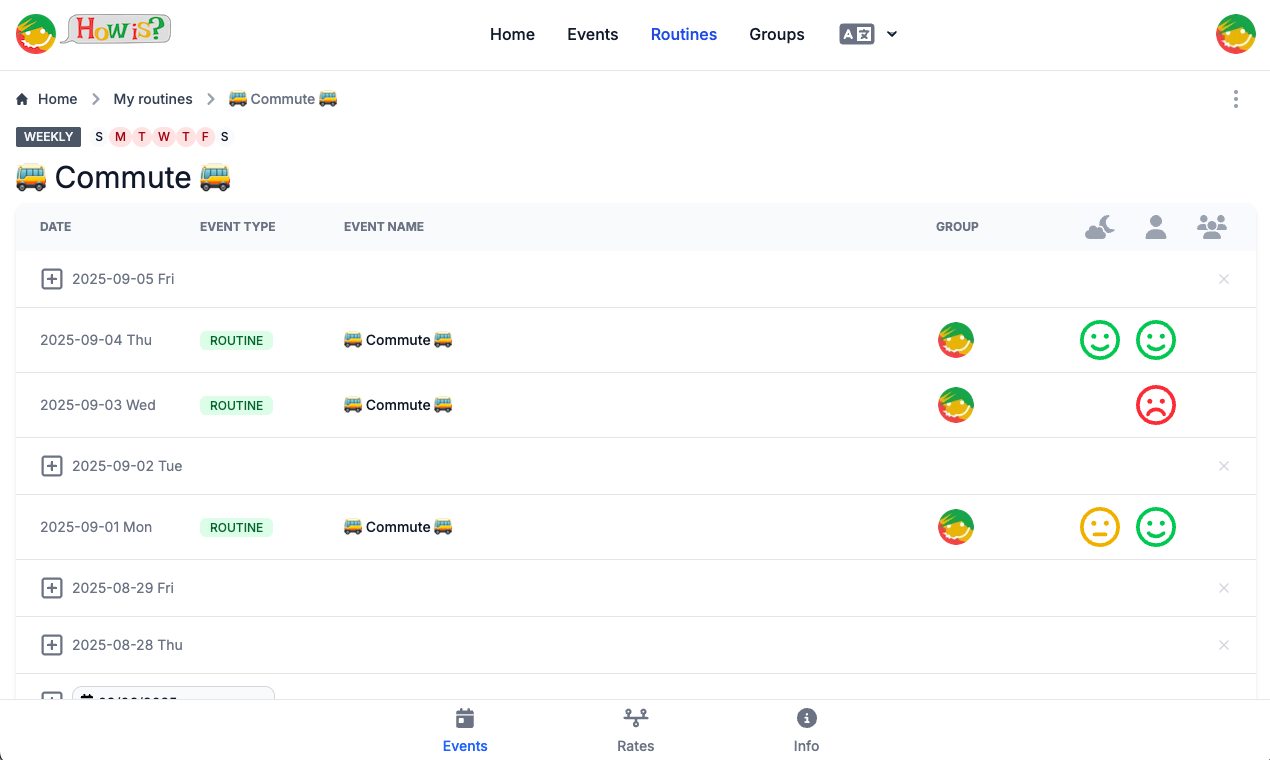Image resolution: width=1270 pixels, height=760 pixels.
Task: Open Commute event on 2025-09-01 Mon
Action: pyautogui.click(x=398, y=527)
